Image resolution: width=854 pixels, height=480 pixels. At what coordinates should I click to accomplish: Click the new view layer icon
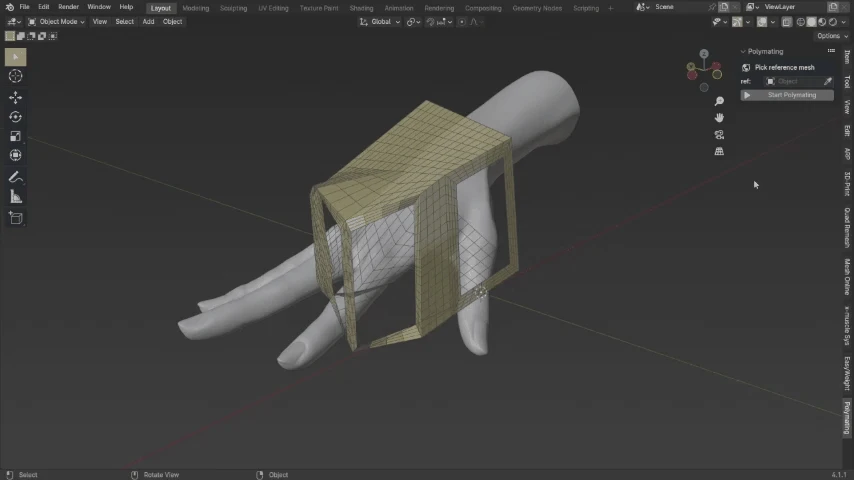(x=833, y=7)
